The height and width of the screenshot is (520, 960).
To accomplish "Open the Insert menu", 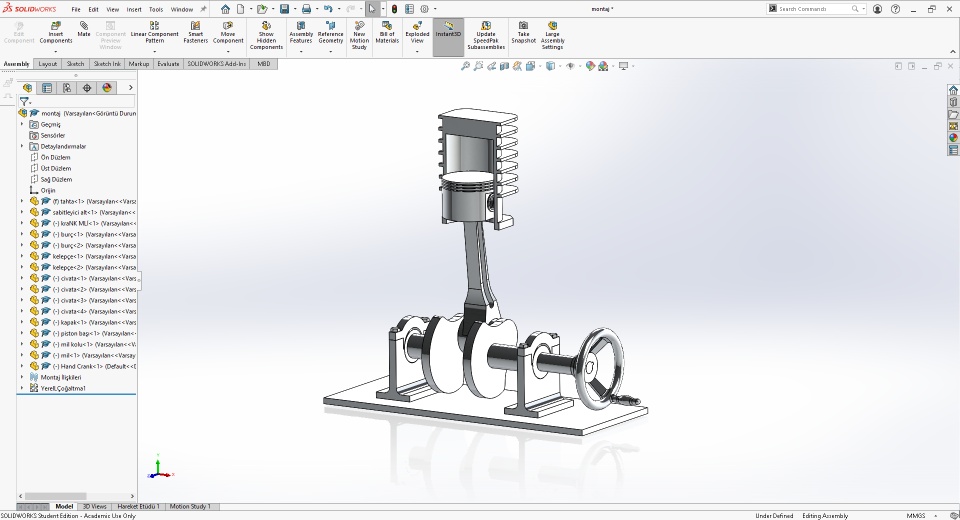I will pos(134,9).
